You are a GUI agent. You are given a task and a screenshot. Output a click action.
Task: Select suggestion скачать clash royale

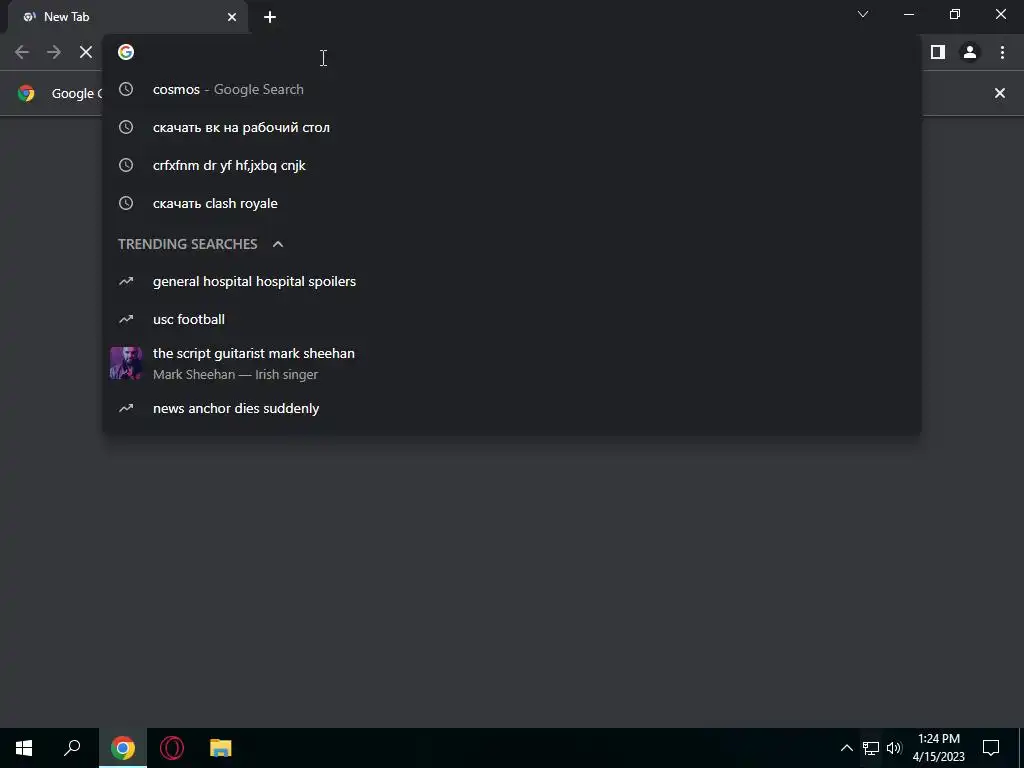pos(512,203)
